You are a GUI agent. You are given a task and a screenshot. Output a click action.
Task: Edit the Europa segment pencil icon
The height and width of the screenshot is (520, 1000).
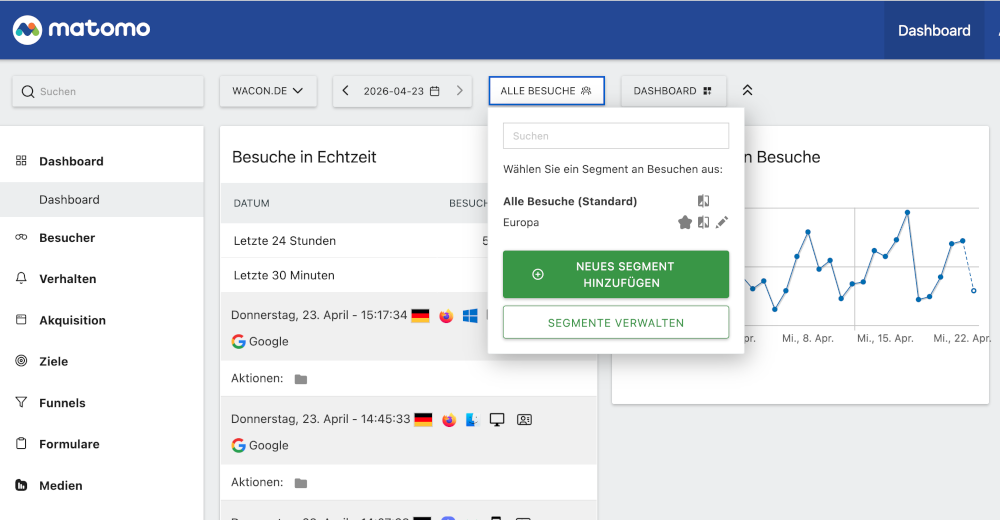(x=721, y=222)
